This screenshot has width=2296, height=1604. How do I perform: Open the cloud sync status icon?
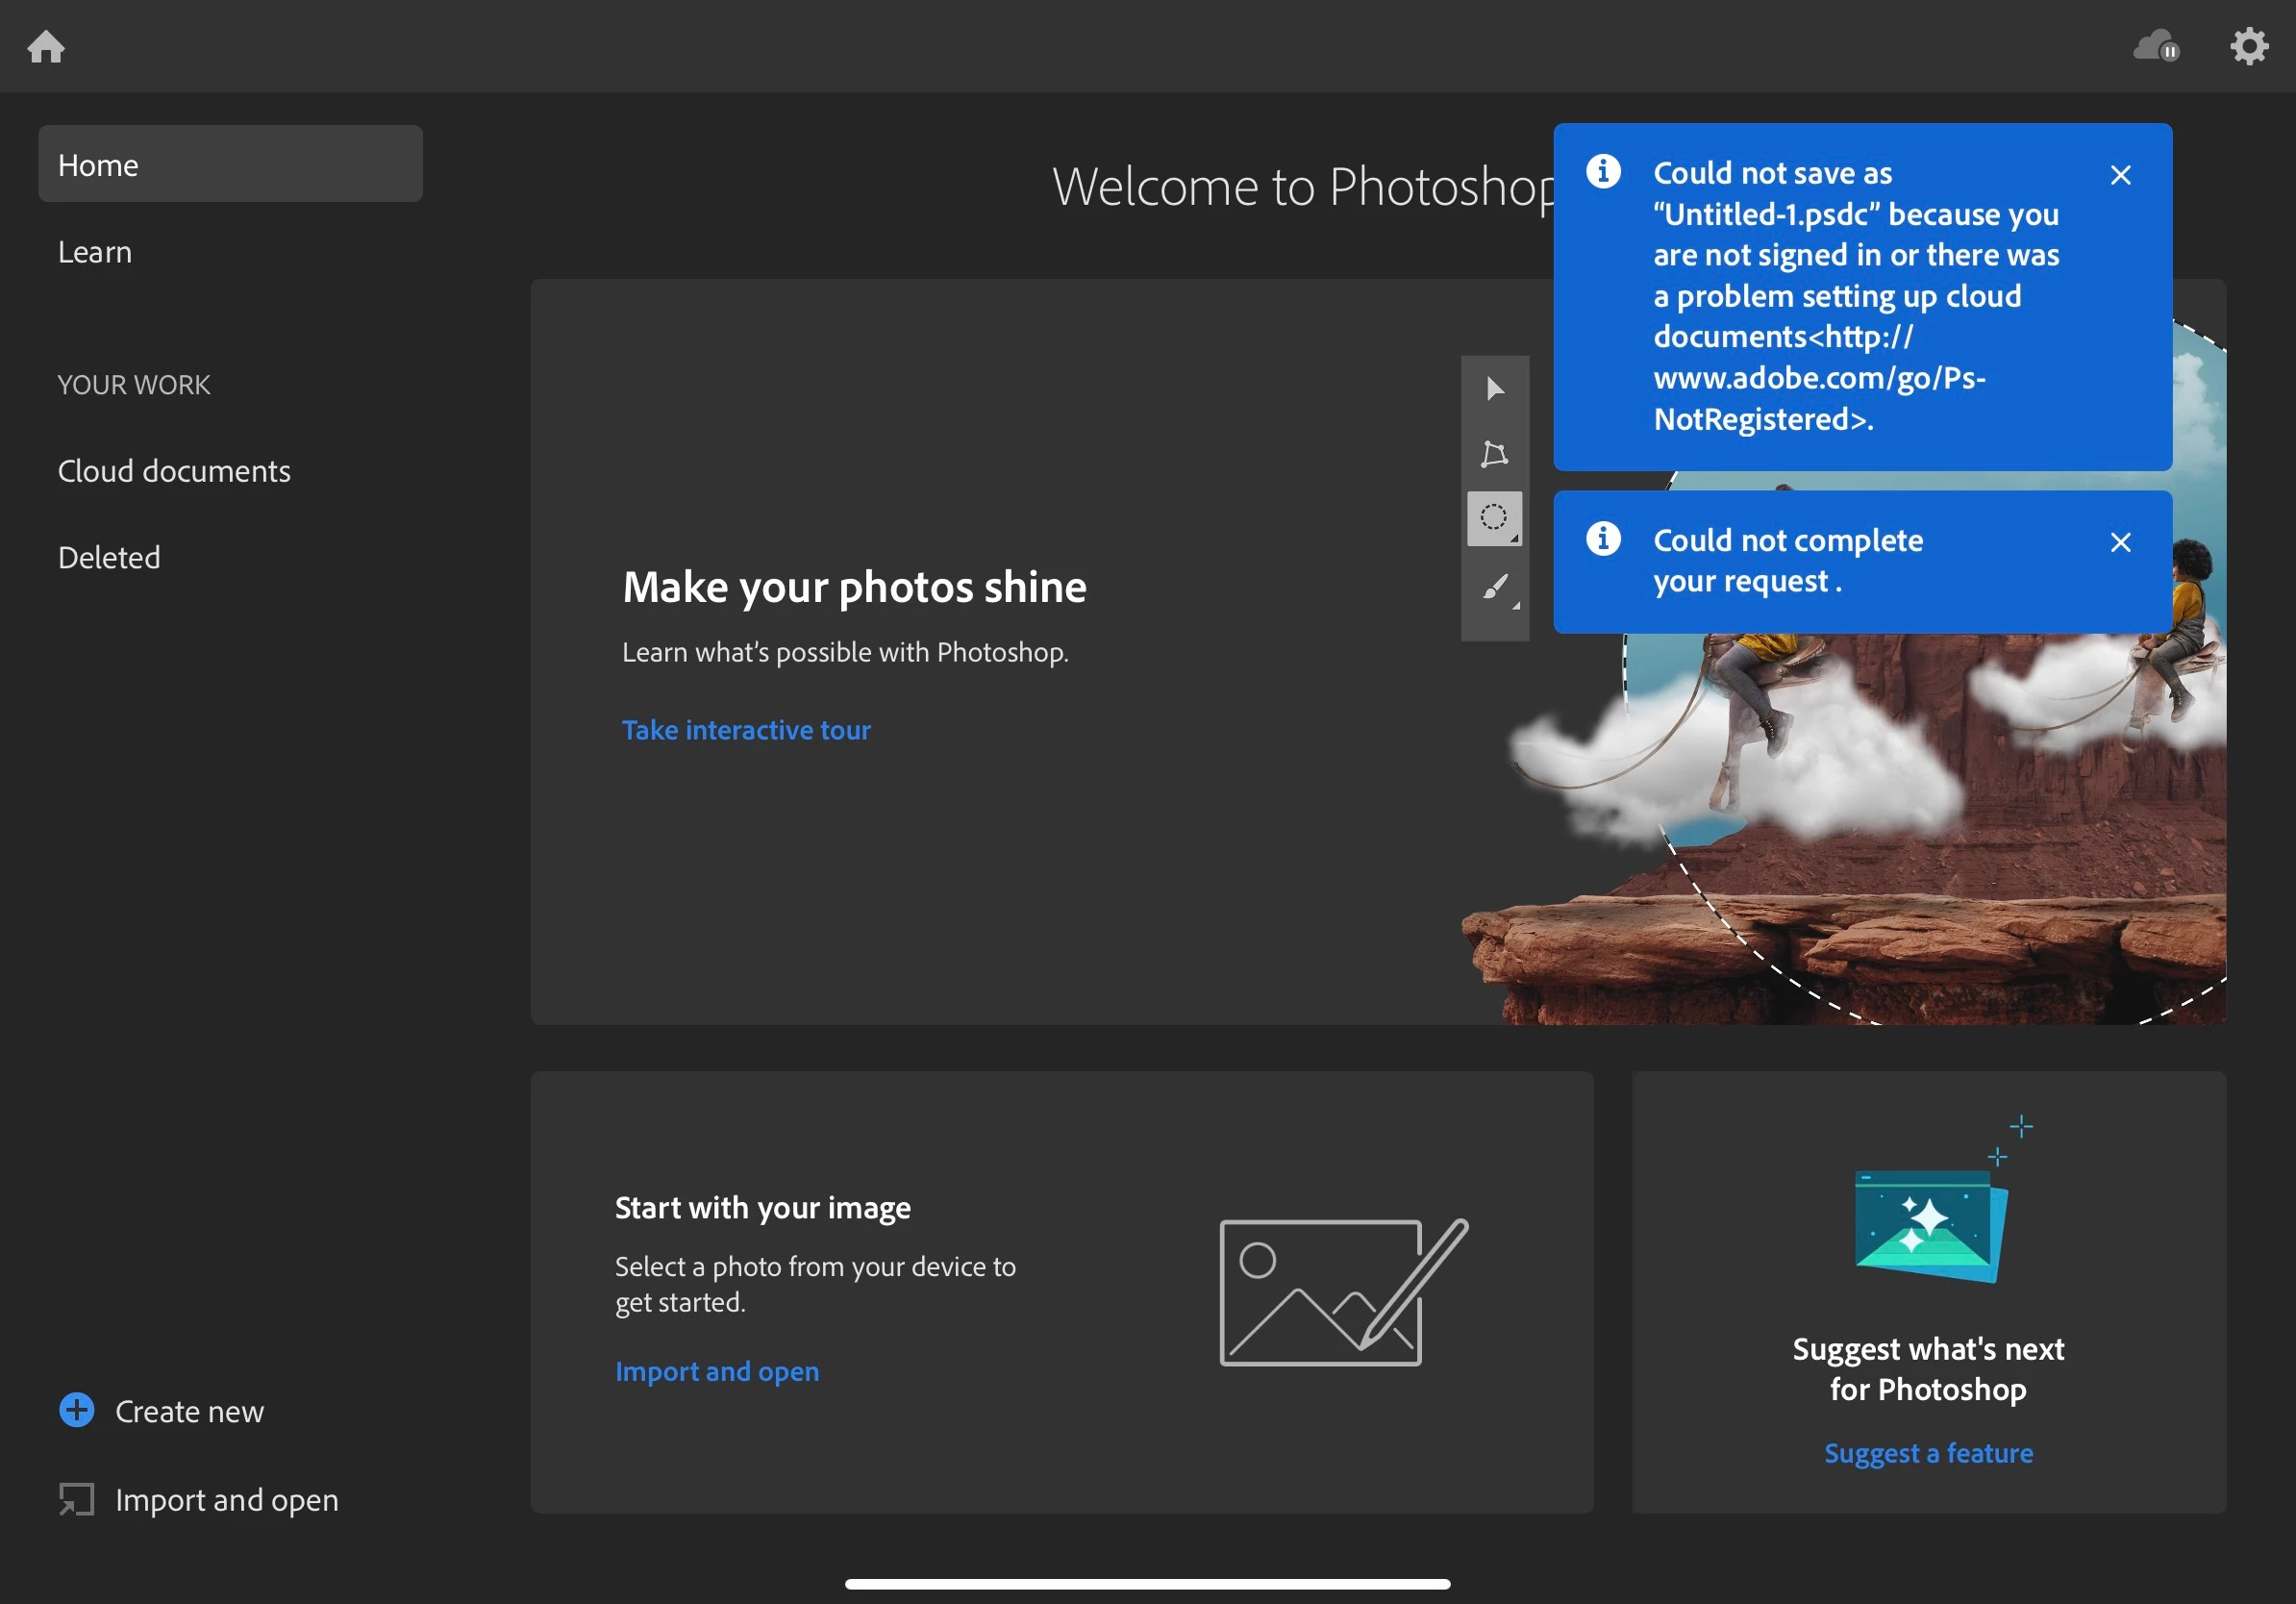pos(2155,46)
